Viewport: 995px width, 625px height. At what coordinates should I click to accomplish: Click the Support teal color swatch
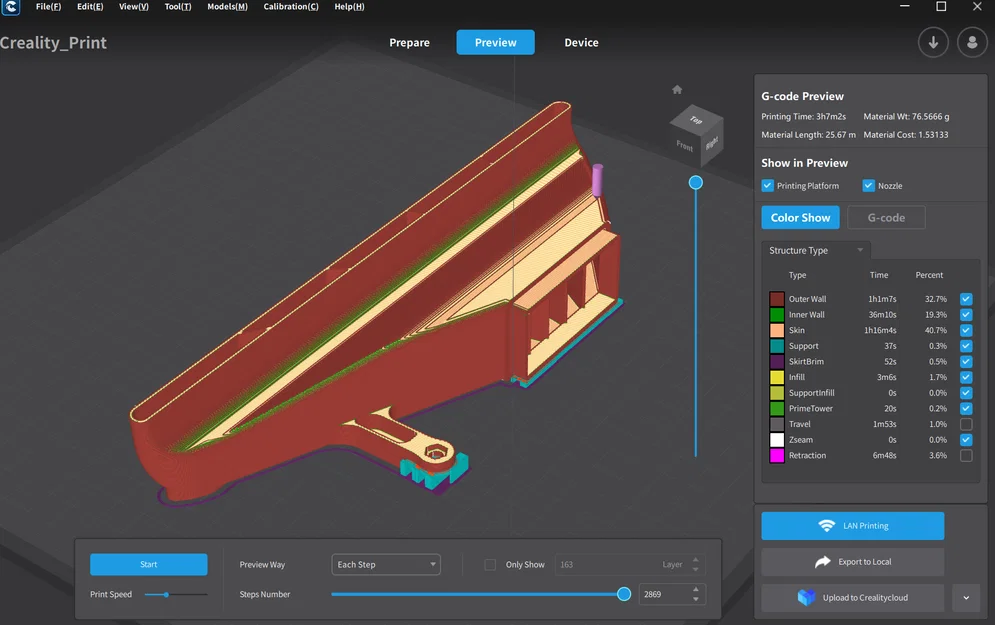pyautogui.click(x=777, y=346)
